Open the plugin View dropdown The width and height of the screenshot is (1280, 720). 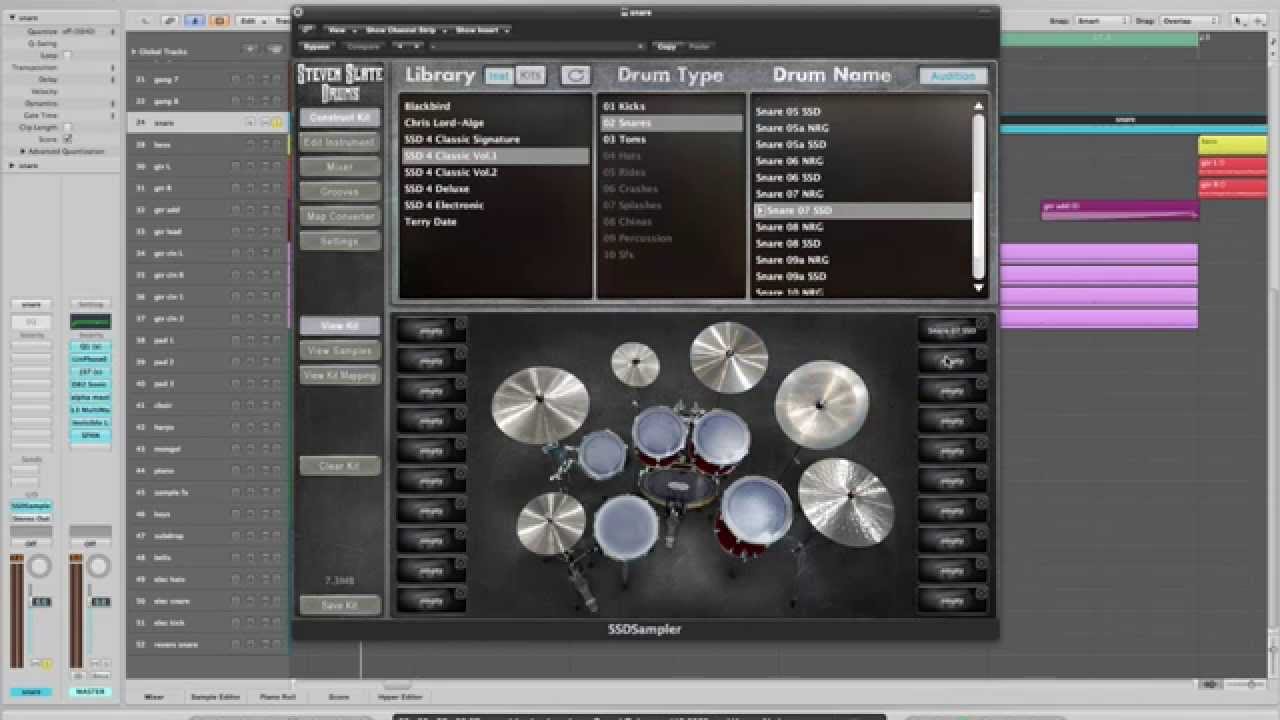(341, 30)
